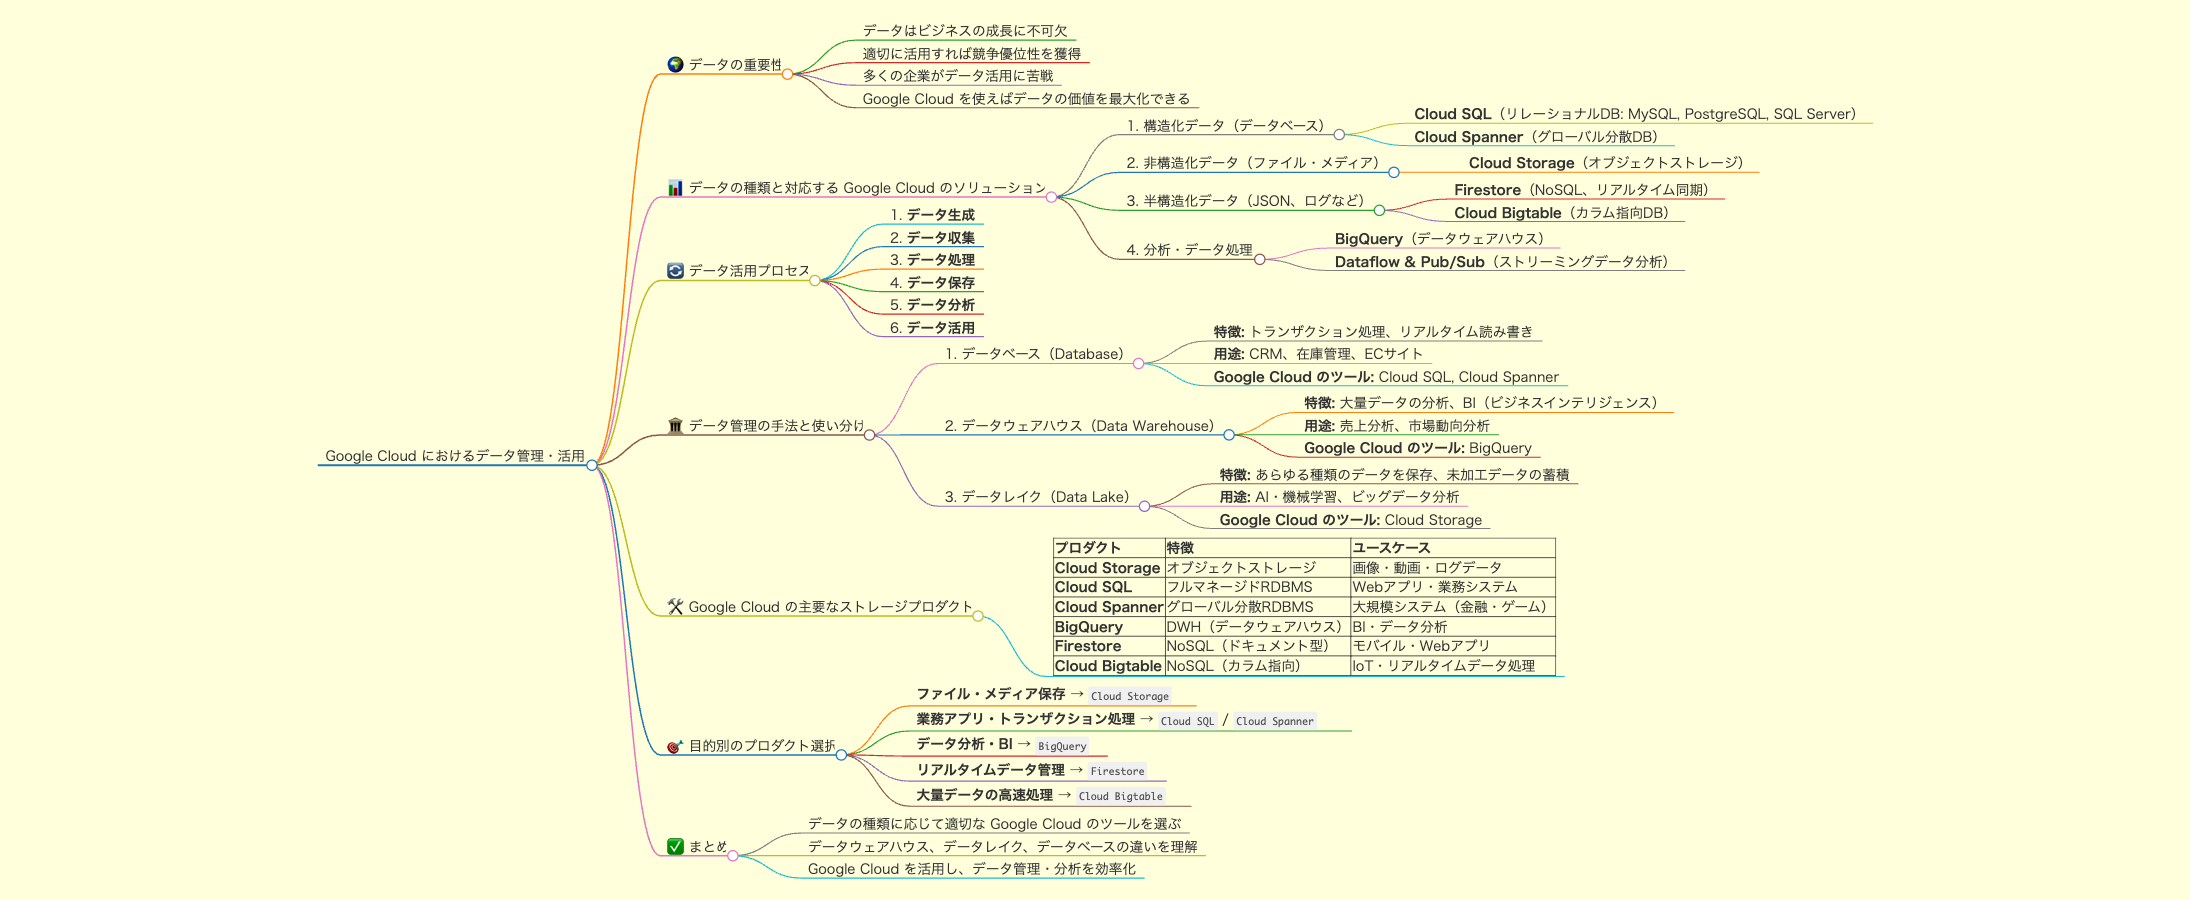The image size is (2190, 900).
Task: Select the データの重要性 branch label
Action: 735,65
